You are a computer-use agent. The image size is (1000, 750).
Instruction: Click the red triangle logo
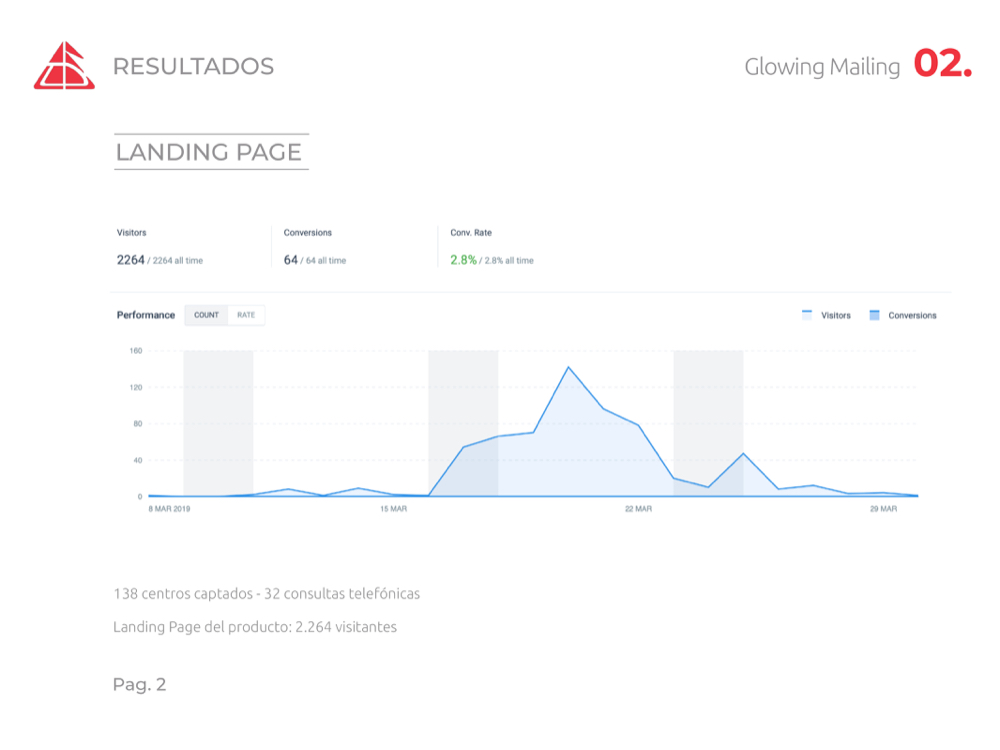pyautogui.click(x=64, y=65)
